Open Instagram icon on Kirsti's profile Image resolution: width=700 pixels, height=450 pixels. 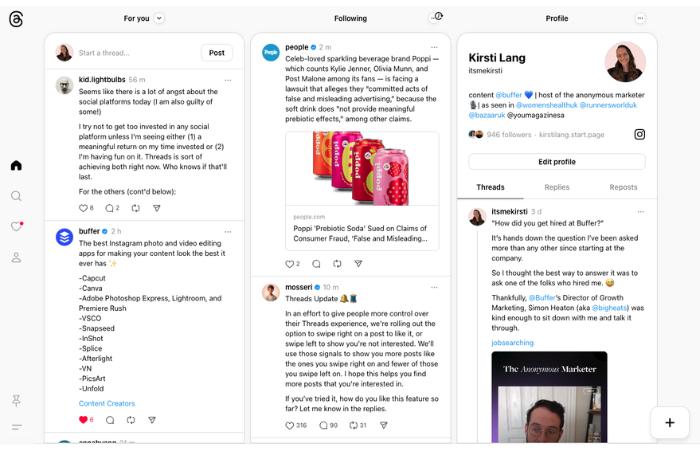pos(639,134)
